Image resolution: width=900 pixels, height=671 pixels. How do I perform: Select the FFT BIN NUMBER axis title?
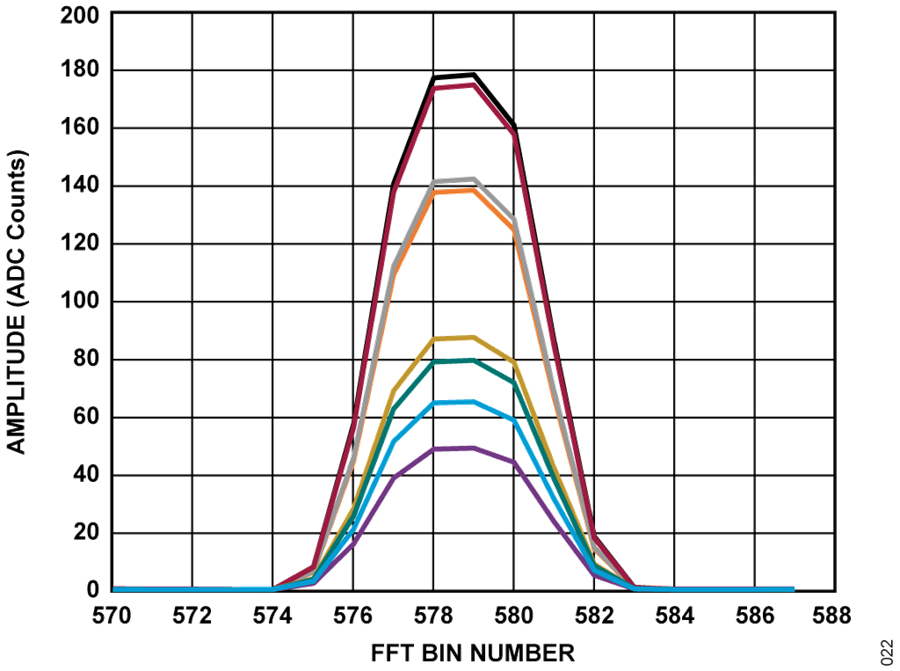[x=472, y=654]
